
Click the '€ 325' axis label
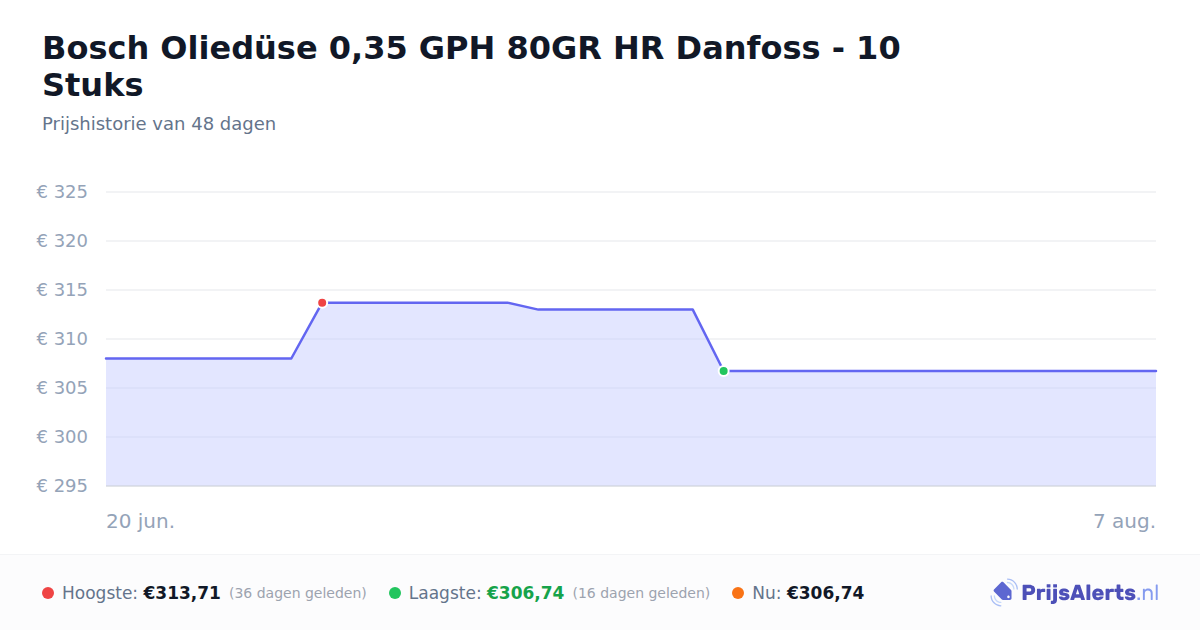62,192
